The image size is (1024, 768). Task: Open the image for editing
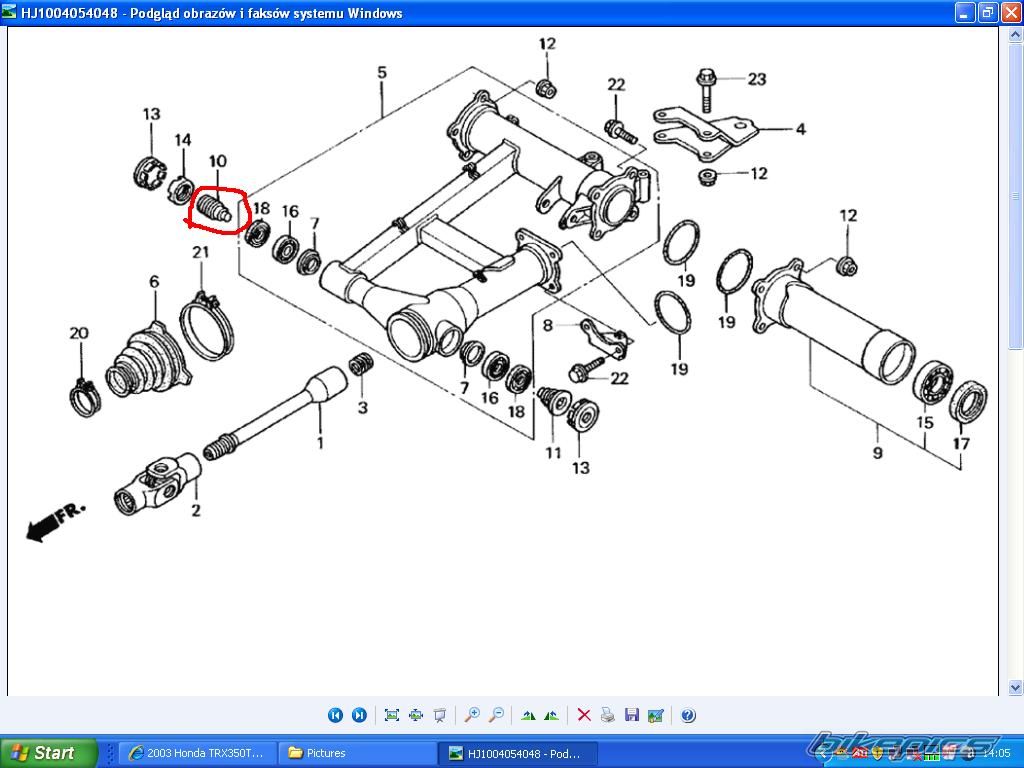[x=655, y=715]
